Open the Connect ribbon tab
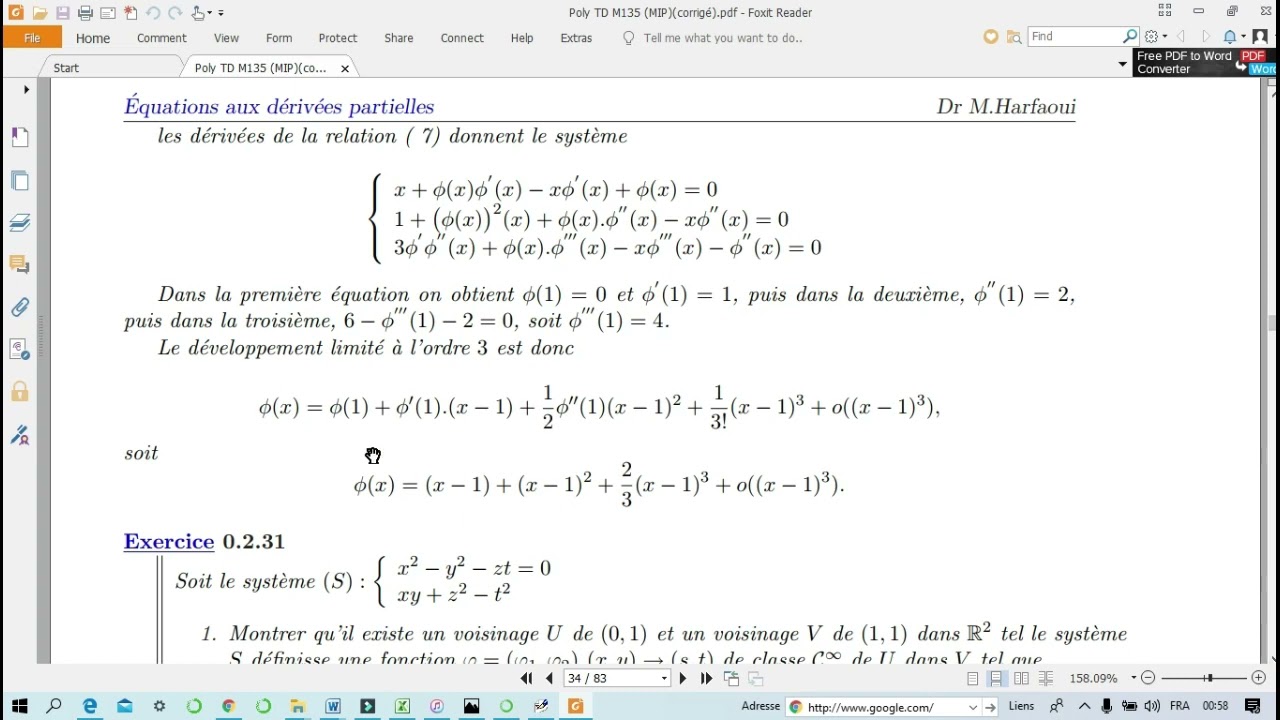Viewport: 1280px width, 720px height. tap(462, 38)
